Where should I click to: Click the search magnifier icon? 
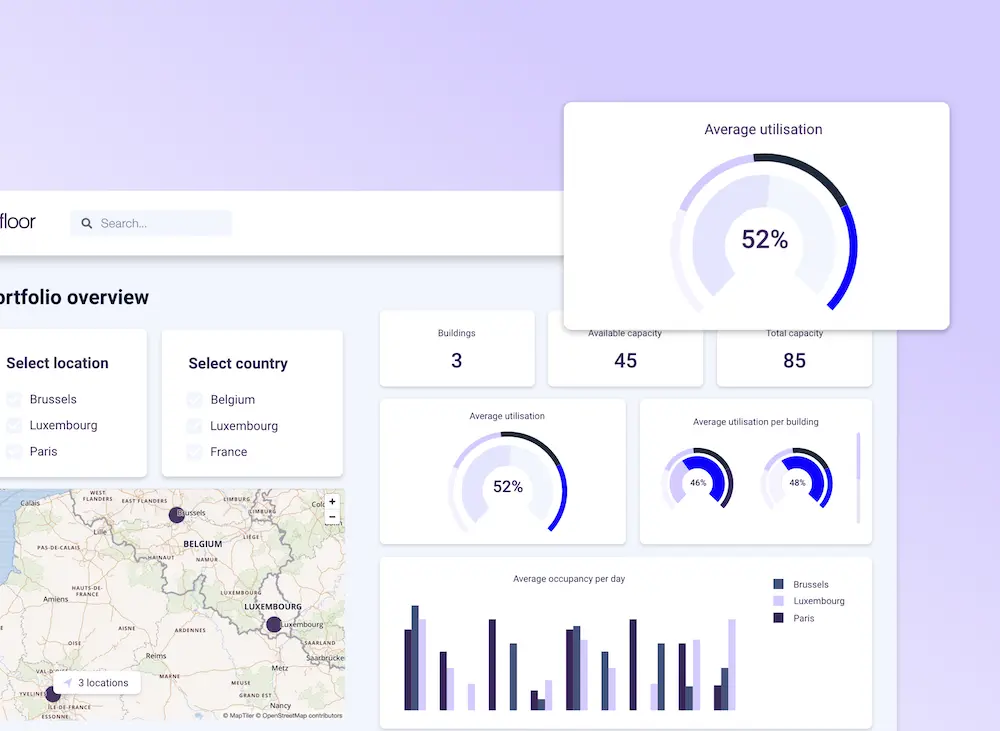point(87,223)
